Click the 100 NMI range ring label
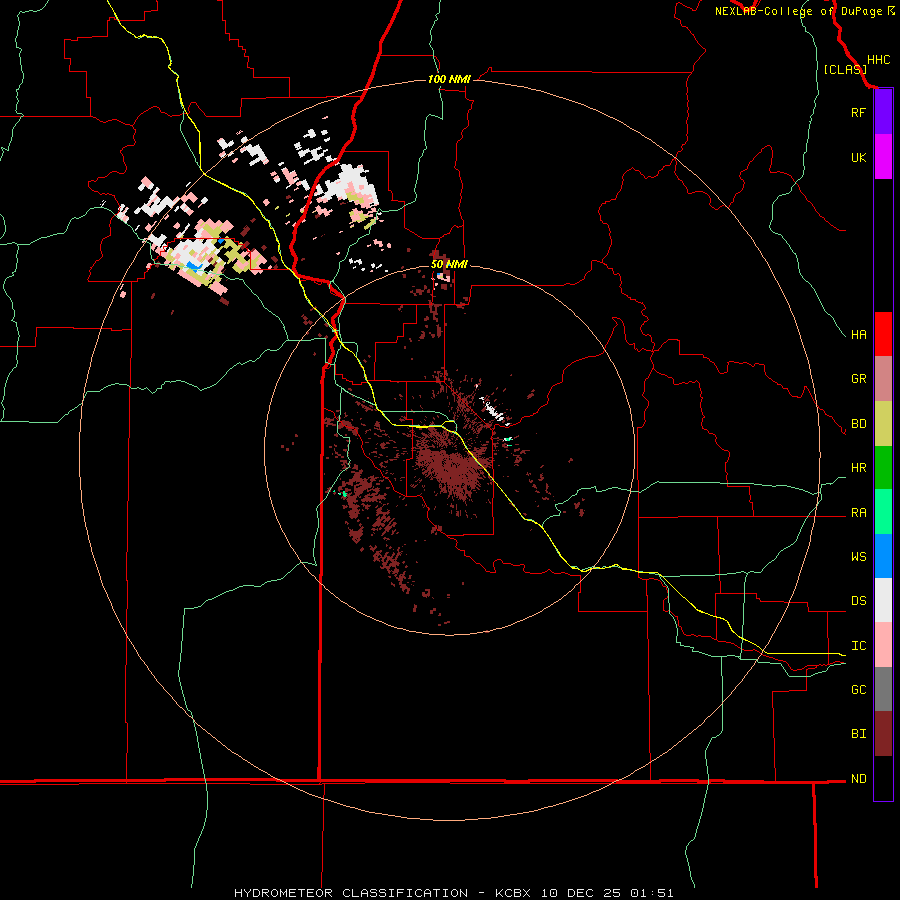This screenshot has width=900, height=900. click(x=449, y=79)
